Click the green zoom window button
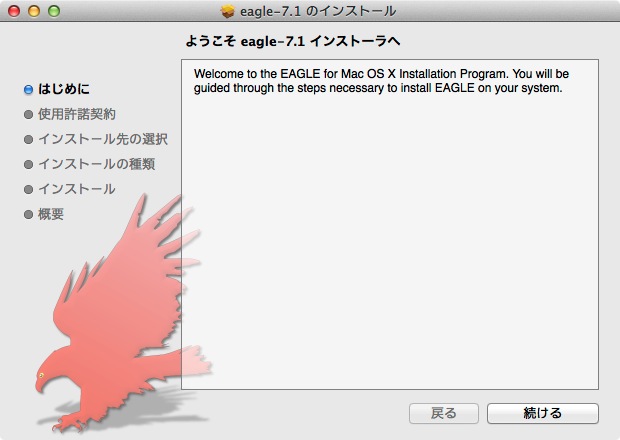Screen dimensions: 620x440 (54, 11)
